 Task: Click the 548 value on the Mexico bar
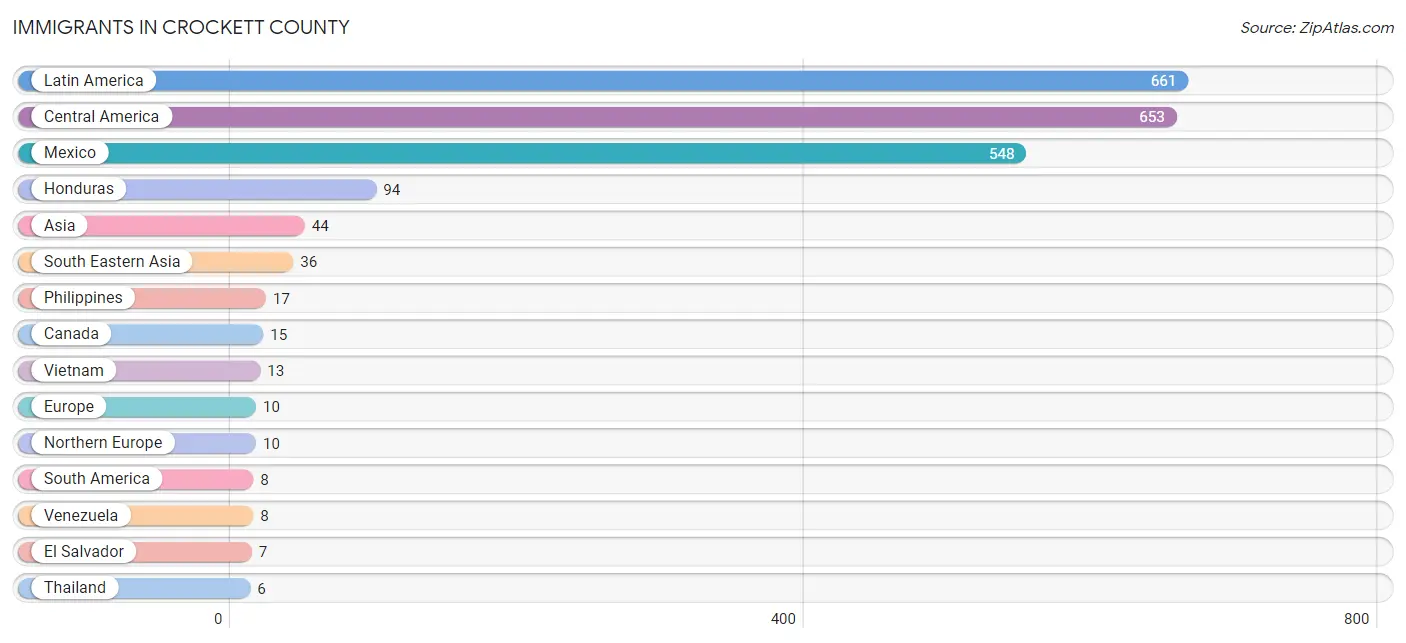1001,154
